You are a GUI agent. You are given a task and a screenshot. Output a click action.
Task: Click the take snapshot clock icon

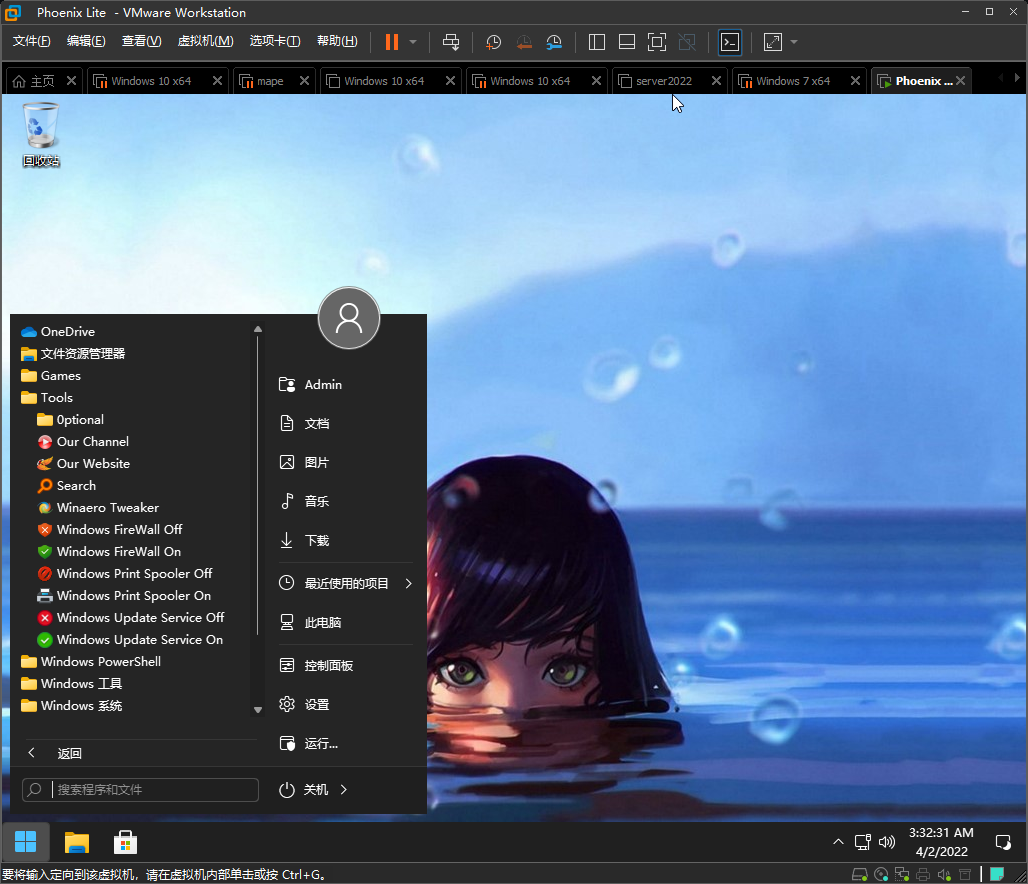click(493, 42)
